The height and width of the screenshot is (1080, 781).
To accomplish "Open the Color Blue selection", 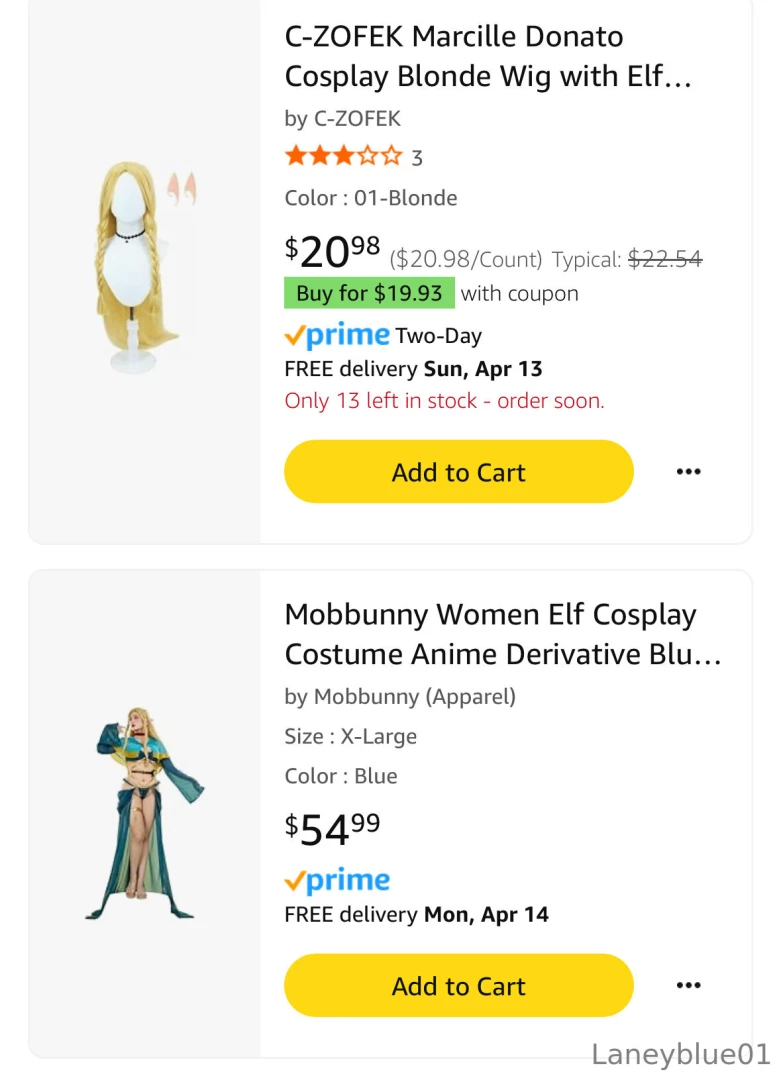I will (x=340, y=776).
